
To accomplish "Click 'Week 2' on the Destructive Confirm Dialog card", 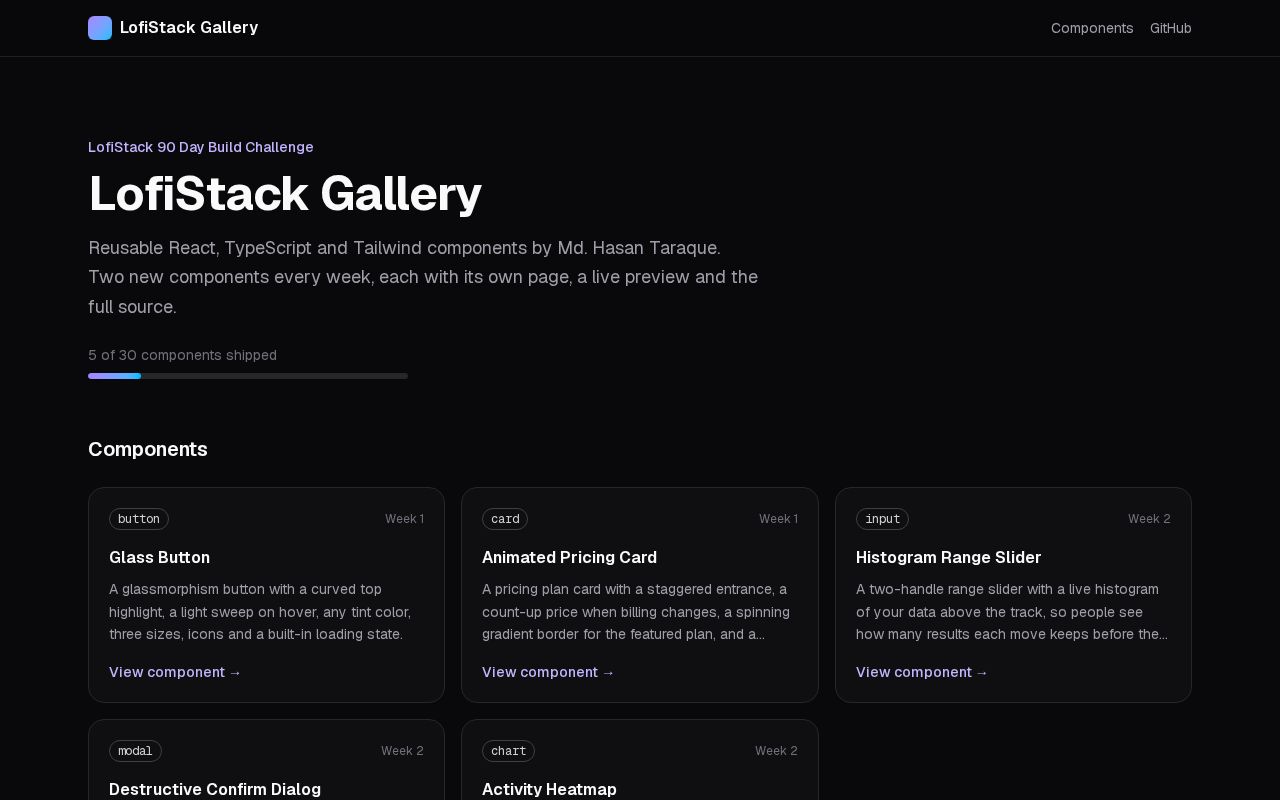I will 402,751.
